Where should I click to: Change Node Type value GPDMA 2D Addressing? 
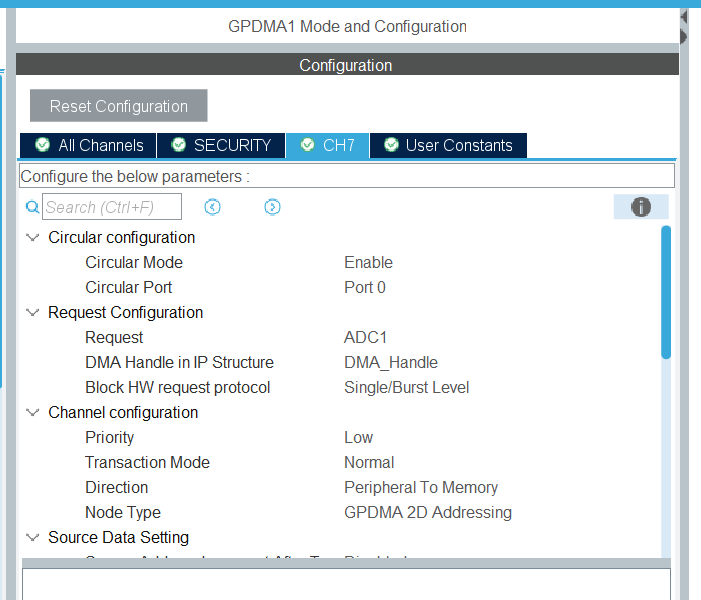pyautogui.click(x=428, y=513)
